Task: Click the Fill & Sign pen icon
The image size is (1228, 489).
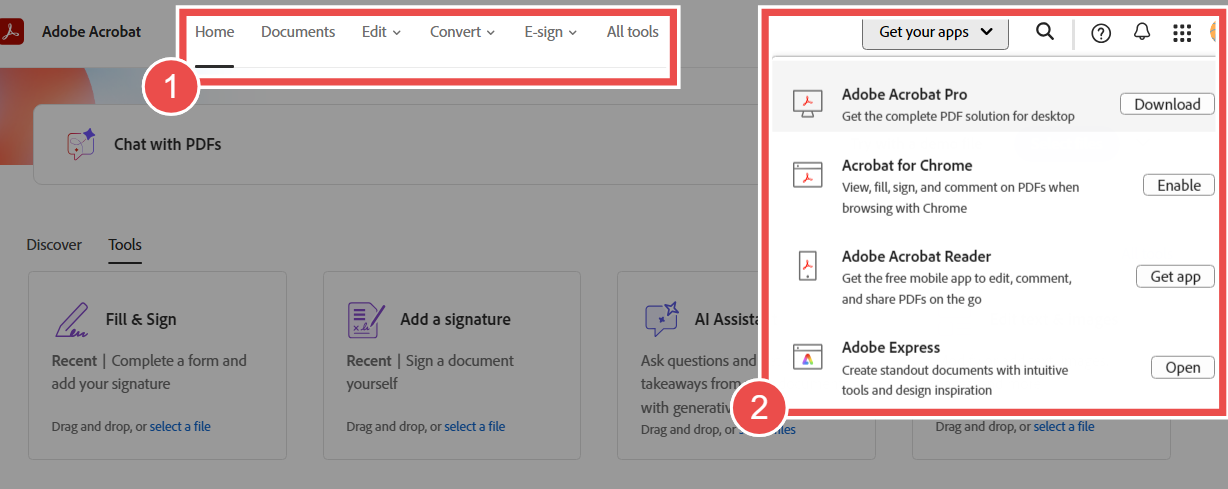Action: 71,320
